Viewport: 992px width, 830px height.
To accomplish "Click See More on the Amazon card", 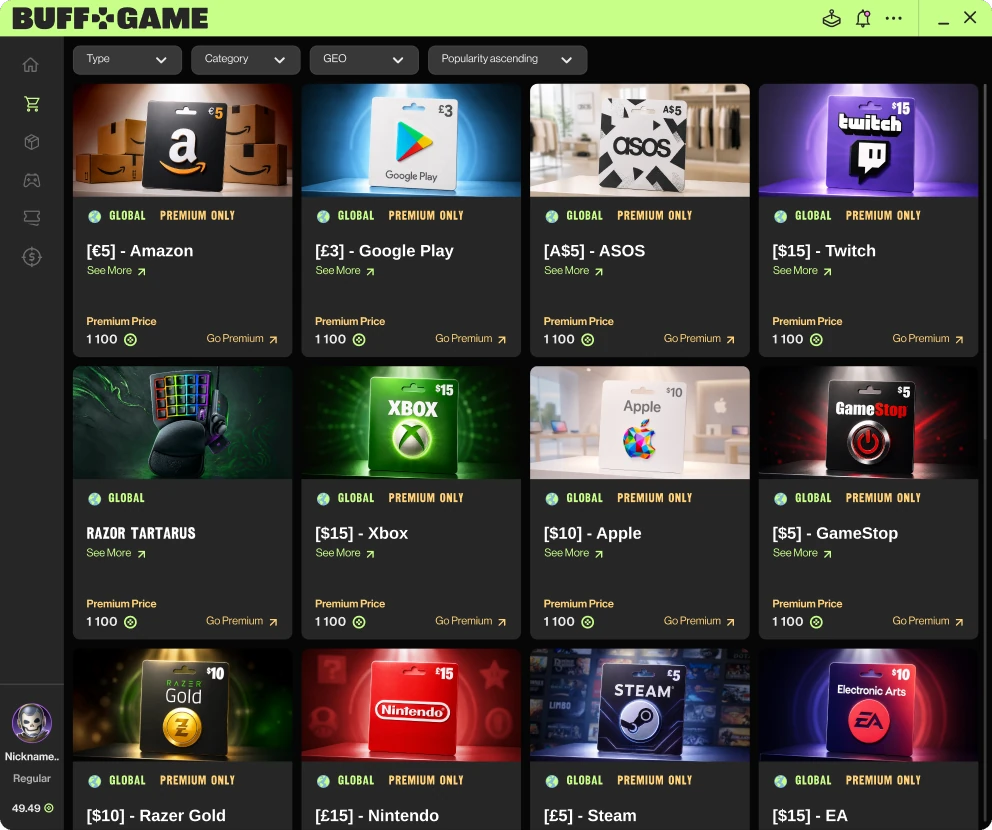I will 116,271.
